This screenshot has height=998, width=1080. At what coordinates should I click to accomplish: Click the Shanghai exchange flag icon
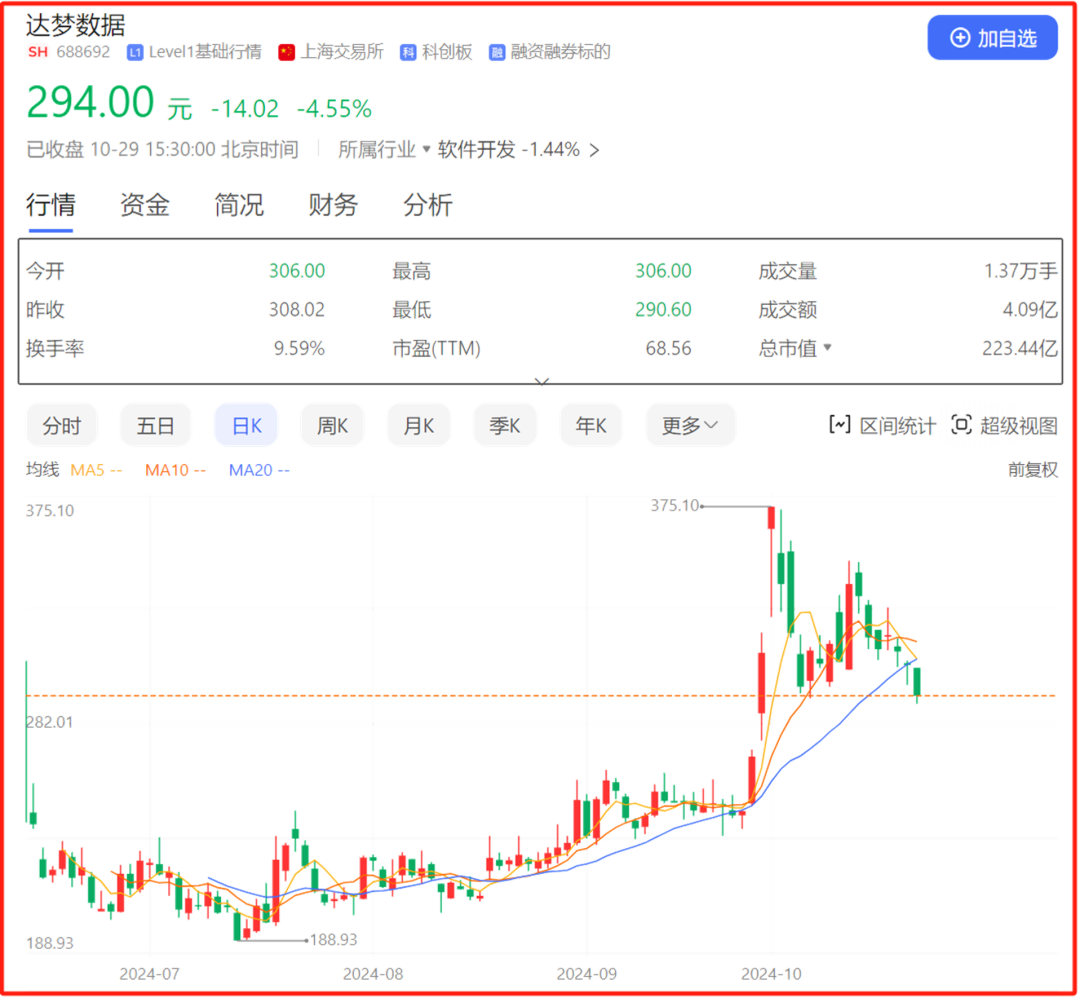point(287,52)
